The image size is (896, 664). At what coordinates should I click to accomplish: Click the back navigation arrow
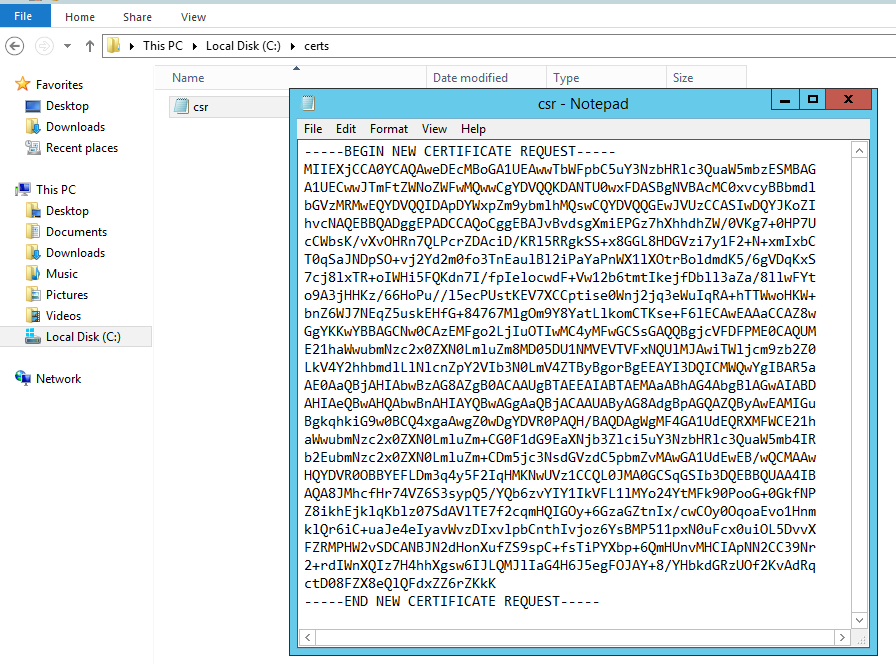(15, 46)
